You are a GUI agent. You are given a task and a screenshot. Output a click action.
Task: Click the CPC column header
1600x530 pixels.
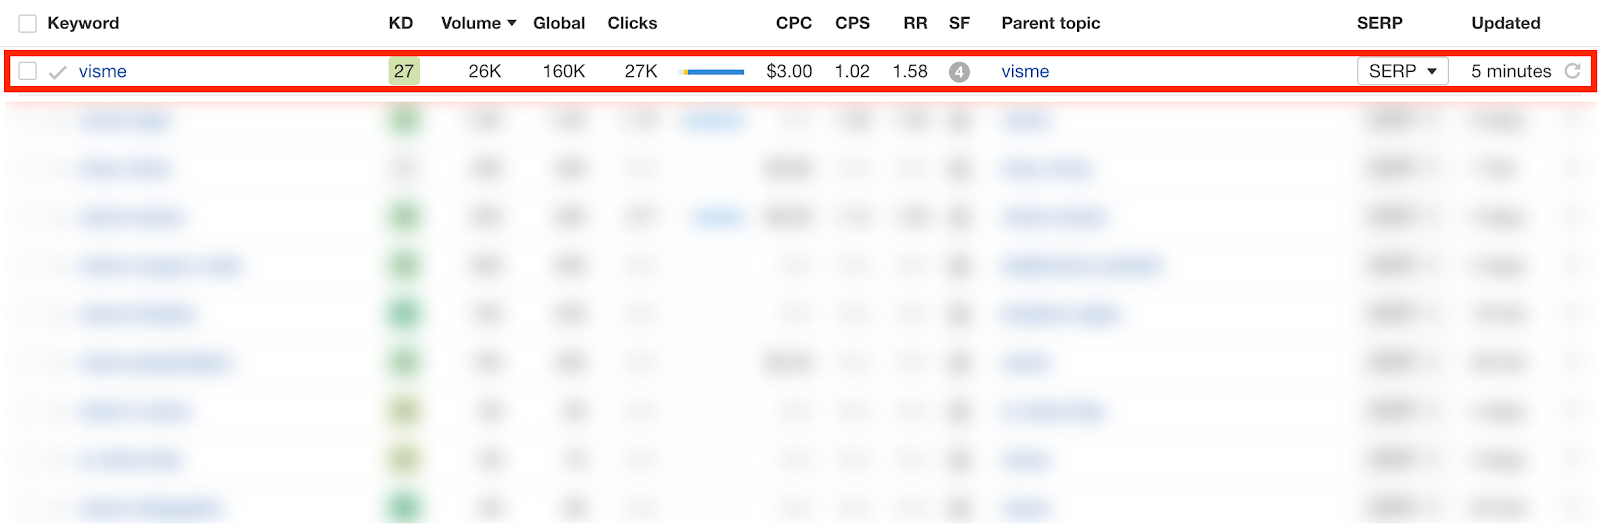pyautogui.click(x=794, y=23)
